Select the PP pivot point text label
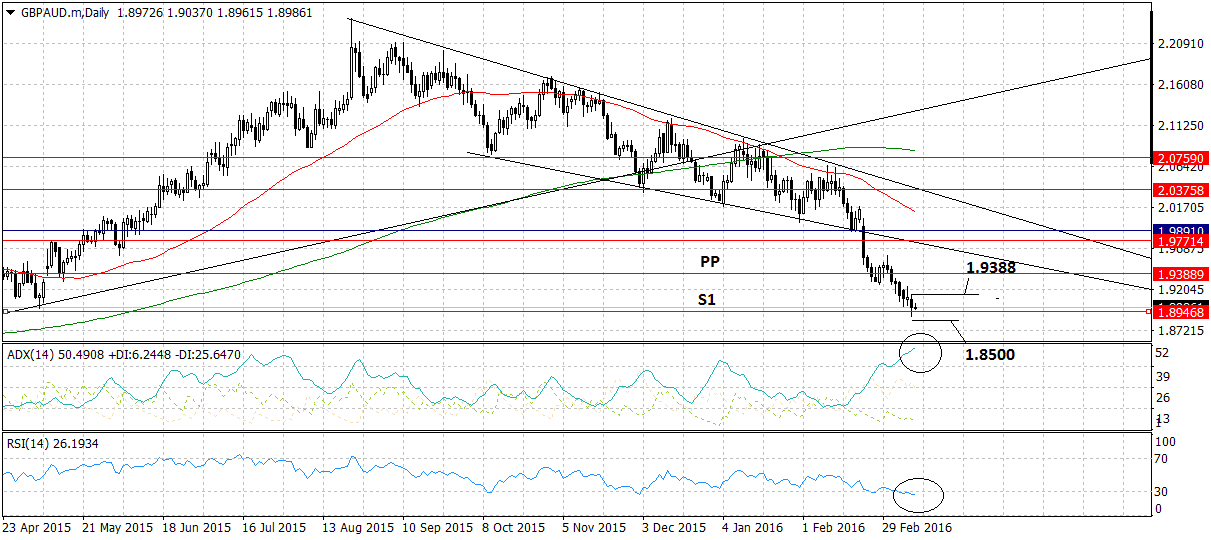 tap(710, 261)
